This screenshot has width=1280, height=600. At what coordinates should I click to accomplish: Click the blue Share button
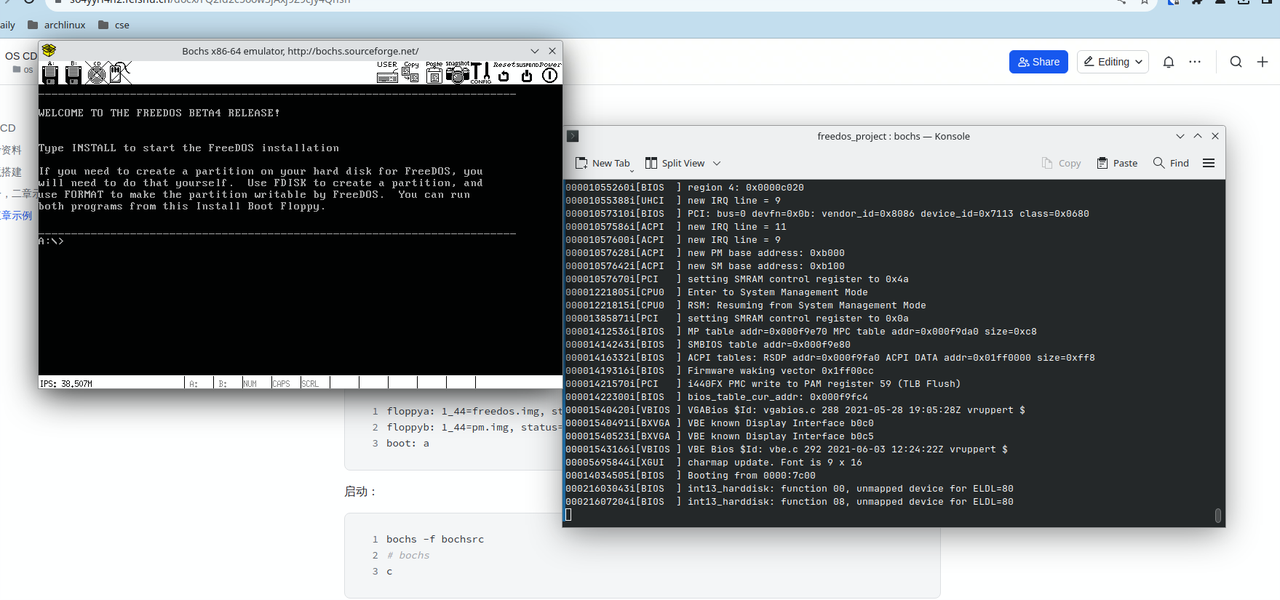coord(1038,62)
